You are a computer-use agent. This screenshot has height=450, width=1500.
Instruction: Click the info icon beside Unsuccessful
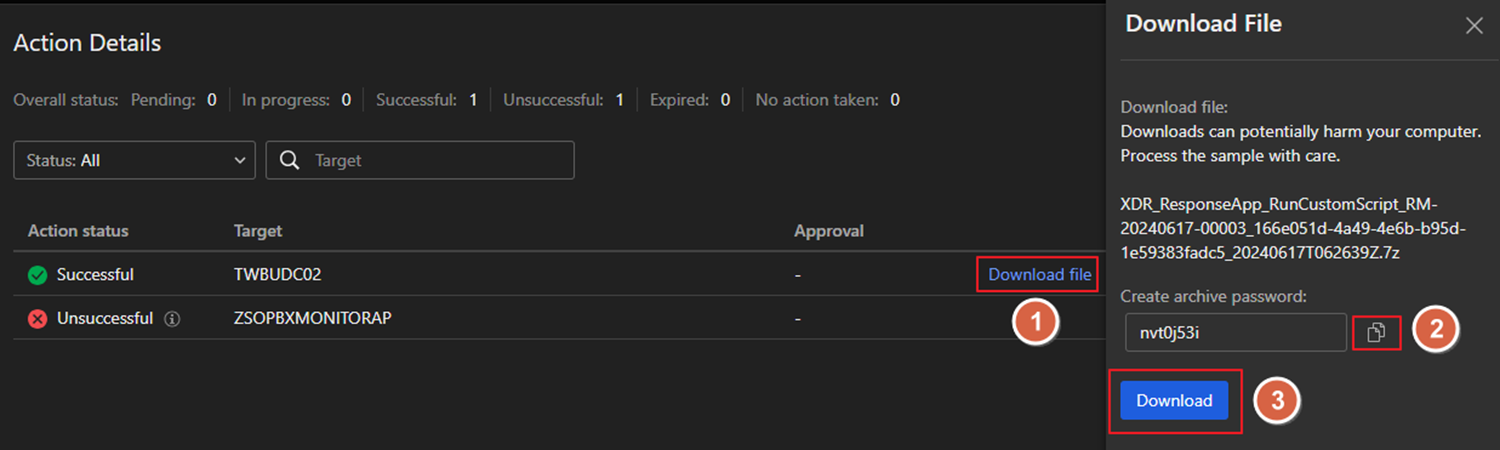172,319
